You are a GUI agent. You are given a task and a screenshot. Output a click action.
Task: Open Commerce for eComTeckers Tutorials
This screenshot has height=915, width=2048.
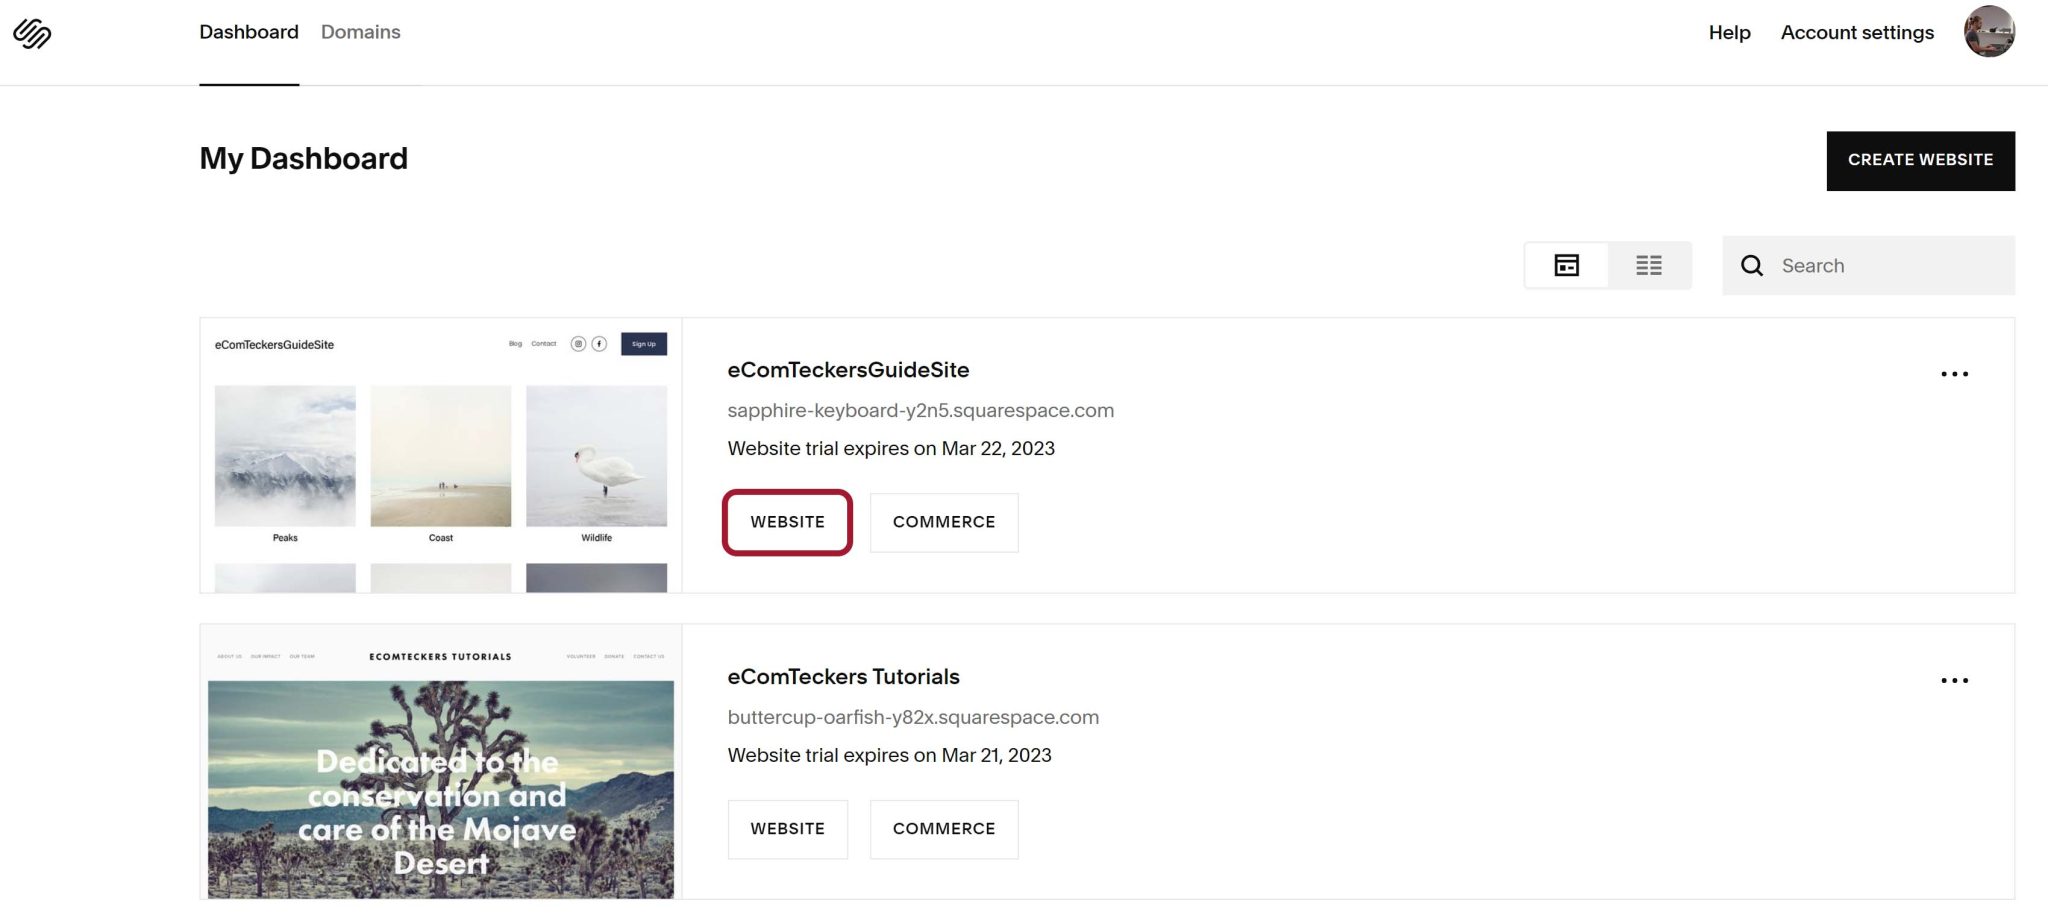point(943,829)
